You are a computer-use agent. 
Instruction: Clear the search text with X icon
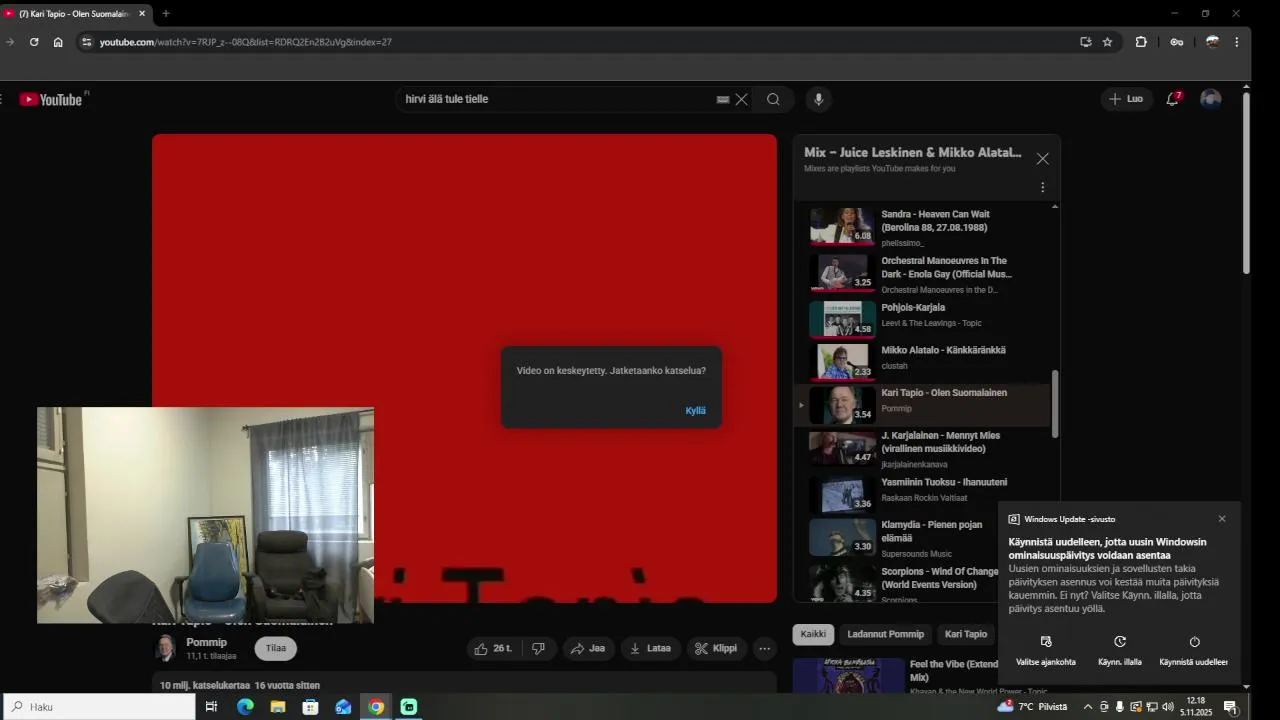coord(741,99)
